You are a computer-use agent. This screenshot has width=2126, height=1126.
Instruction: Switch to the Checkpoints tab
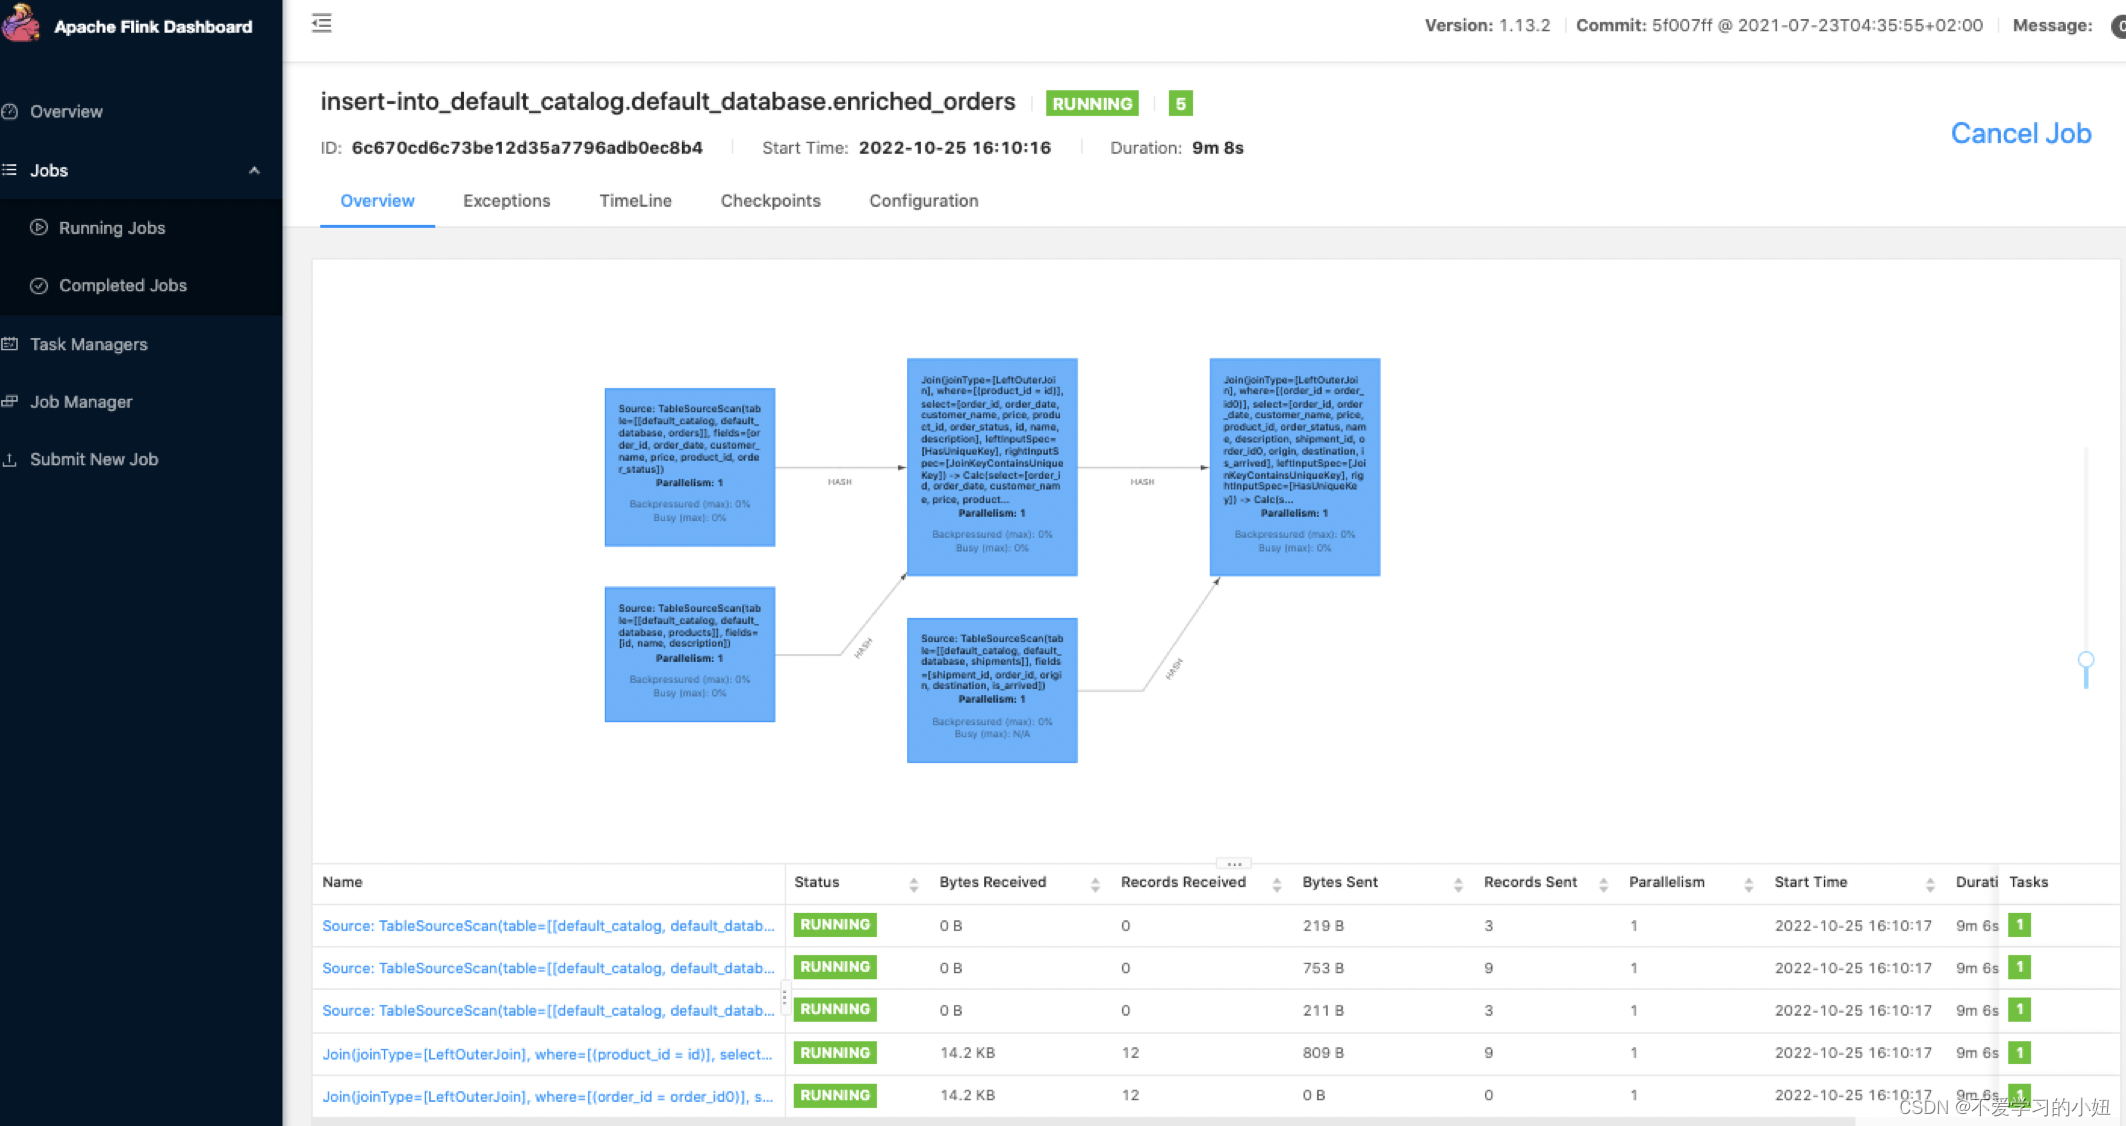coord(770,201)
